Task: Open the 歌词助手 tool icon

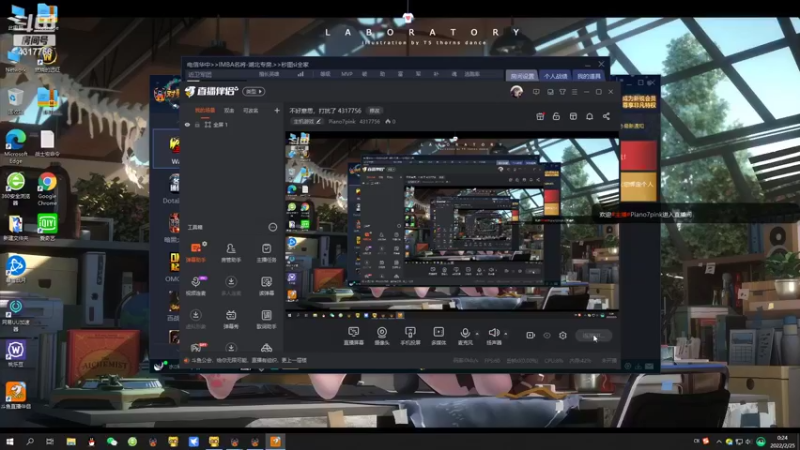Action: [x=266, y=319]
